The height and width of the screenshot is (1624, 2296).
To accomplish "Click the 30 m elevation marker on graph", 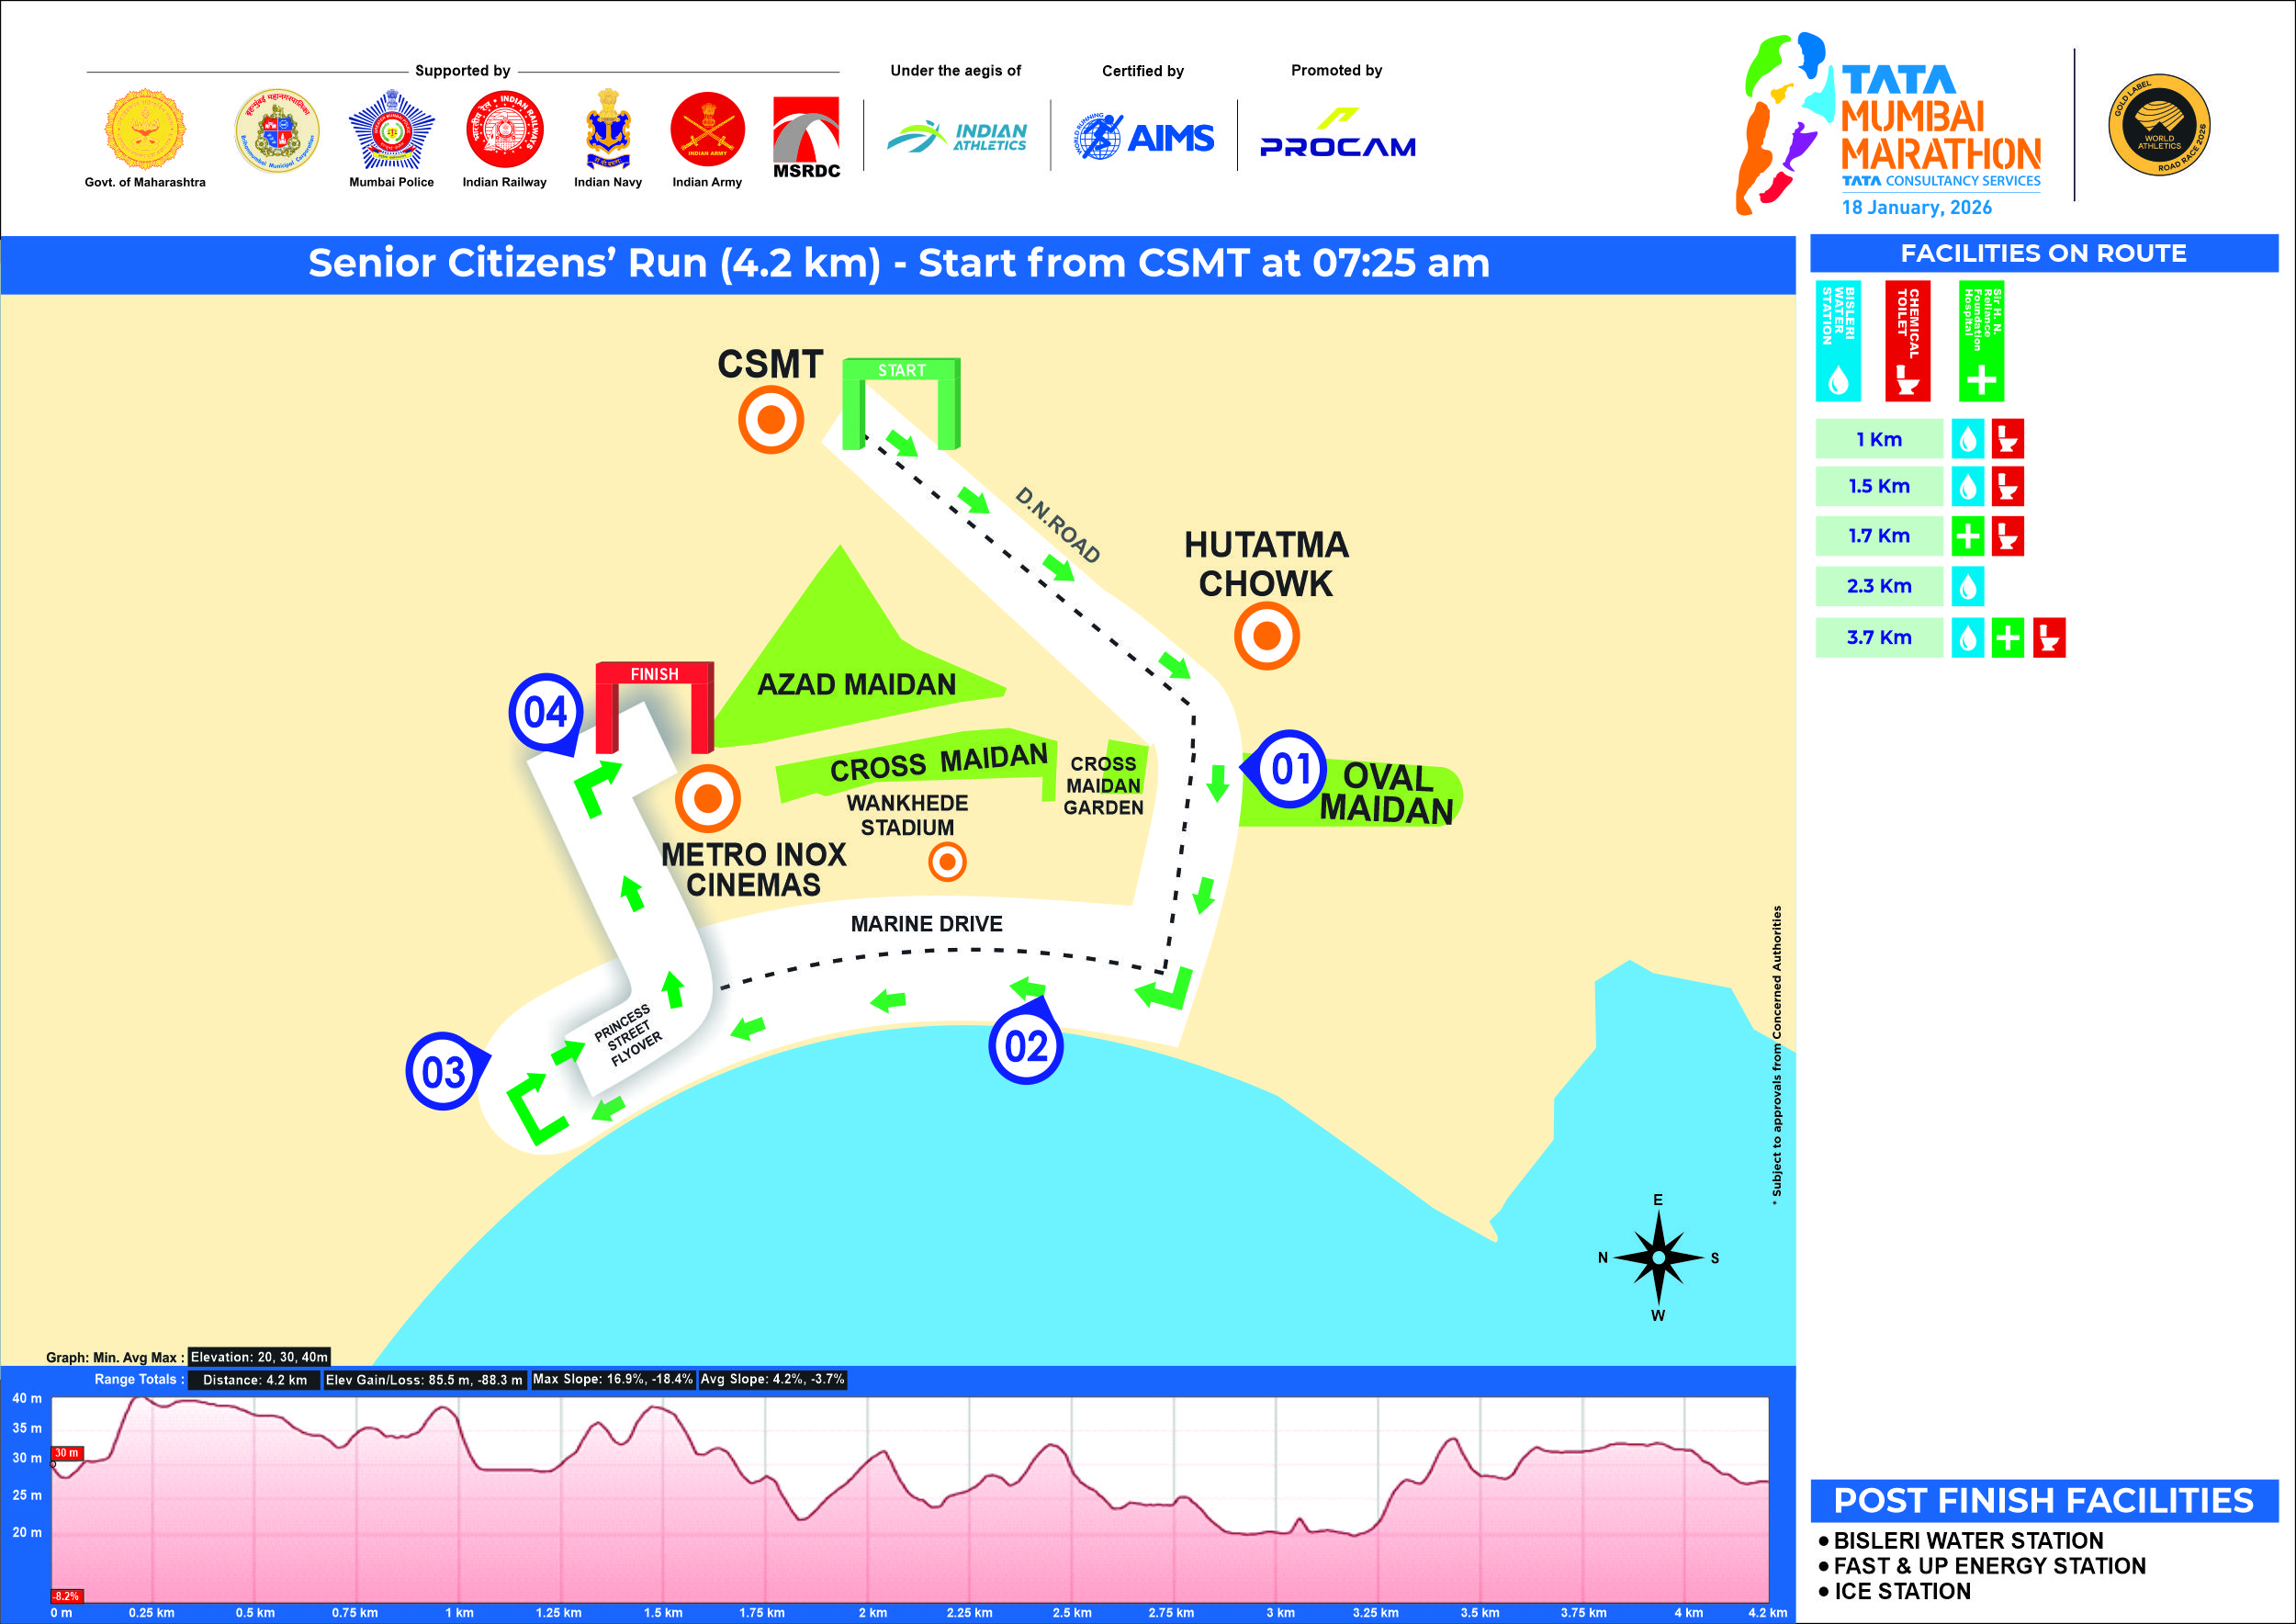I will 67,1453.
